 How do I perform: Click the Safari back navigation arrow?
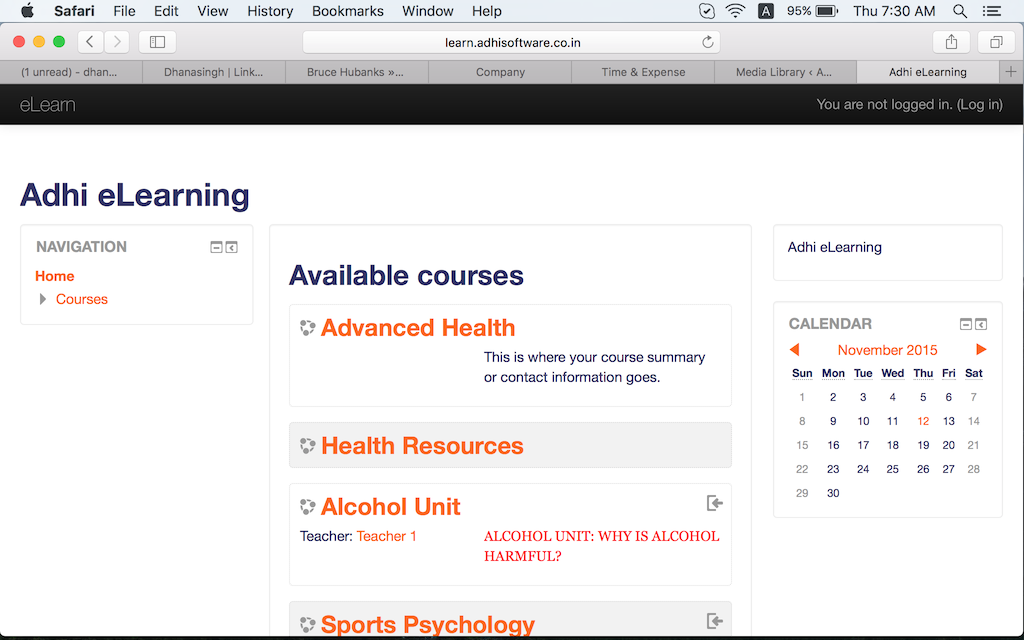(90, 42)
